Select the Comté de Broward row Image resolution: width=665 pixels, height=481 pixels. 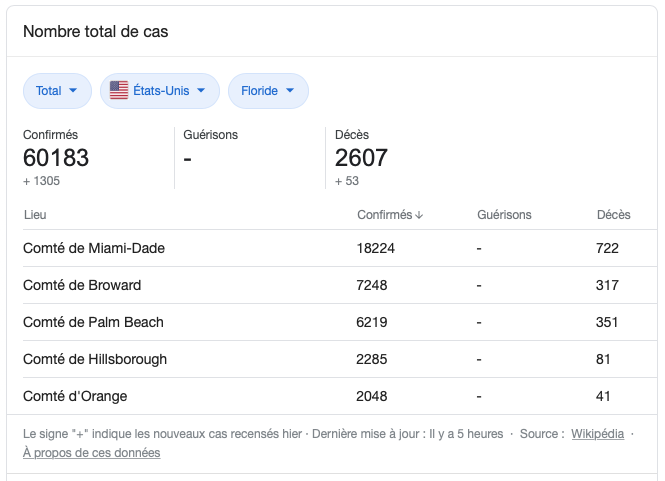82,285
